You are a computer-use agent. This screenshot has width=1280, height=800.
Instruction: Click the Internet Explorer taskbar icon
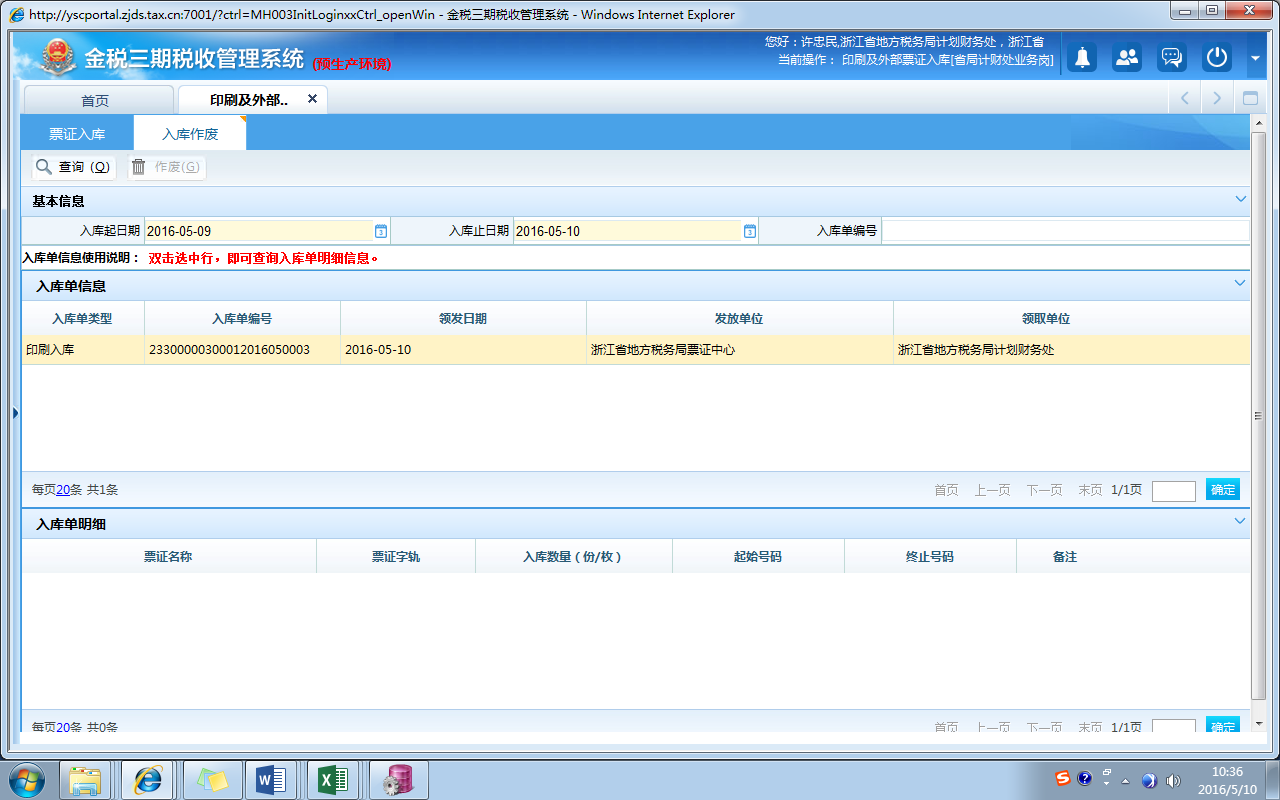[x=148, y=780]
